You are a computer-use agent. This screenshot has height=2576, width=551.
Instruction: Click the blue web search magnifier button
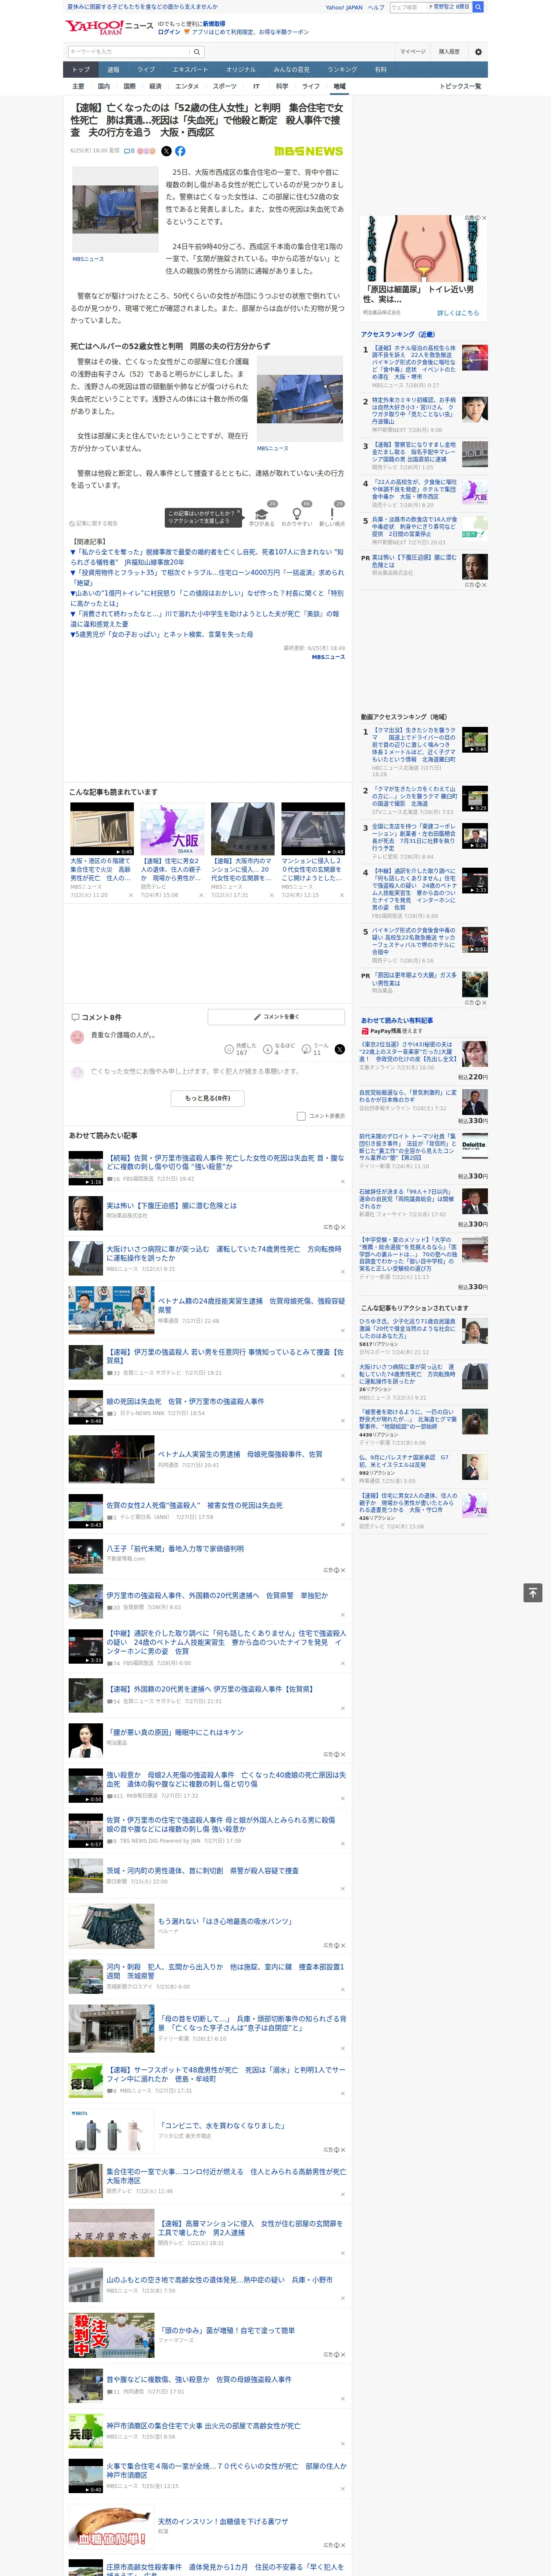pyautogui.click(x=478, y=7)
